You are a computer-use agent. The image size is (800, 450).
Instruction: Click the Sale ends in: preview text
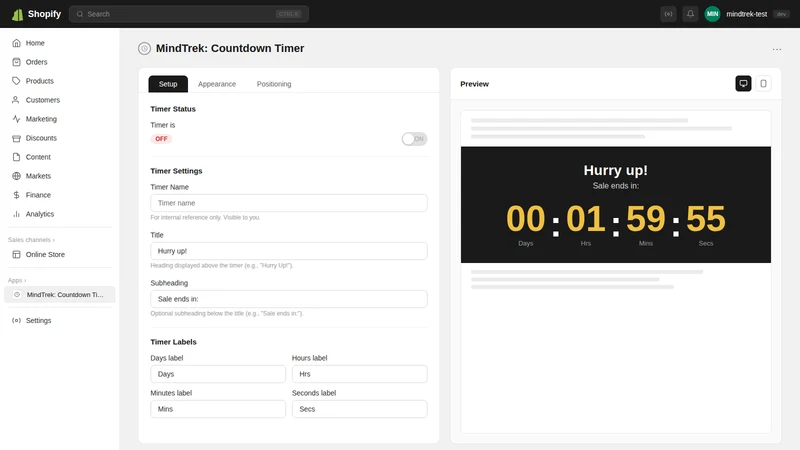tap(616, 186)
